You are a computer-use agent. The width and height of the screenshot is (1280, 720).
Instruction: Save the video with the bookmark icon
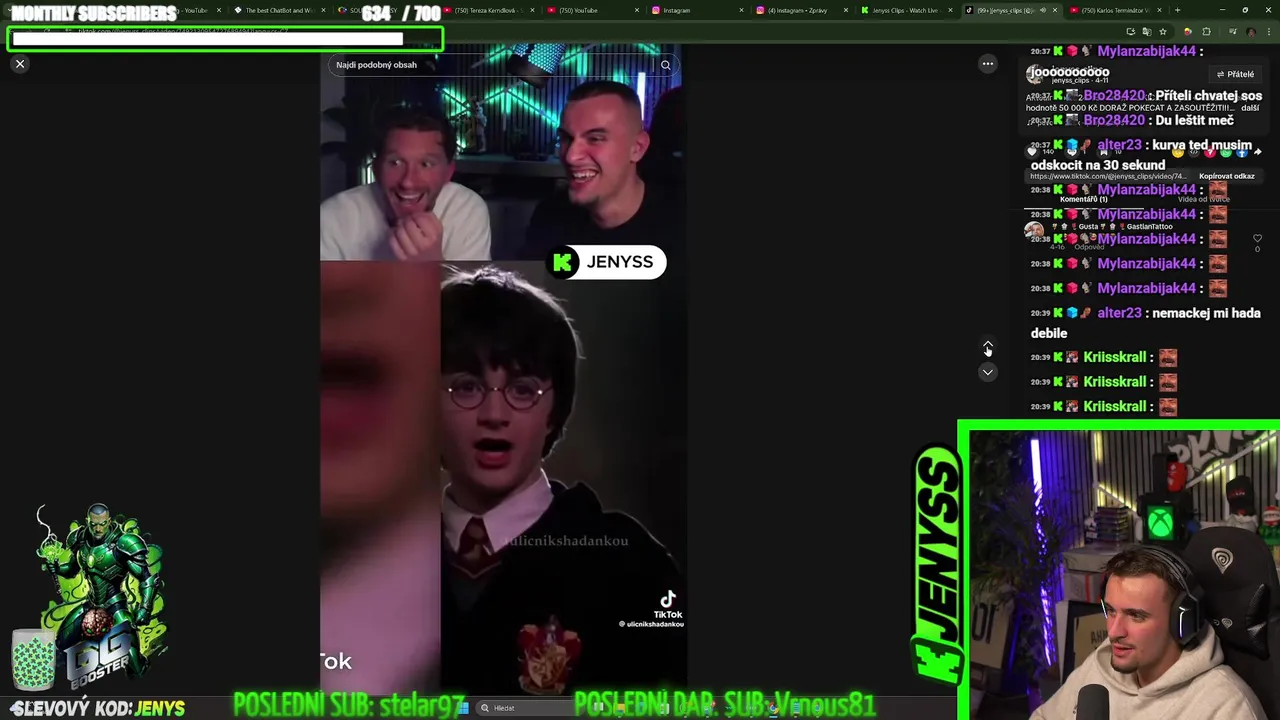tap(1103, 151)
